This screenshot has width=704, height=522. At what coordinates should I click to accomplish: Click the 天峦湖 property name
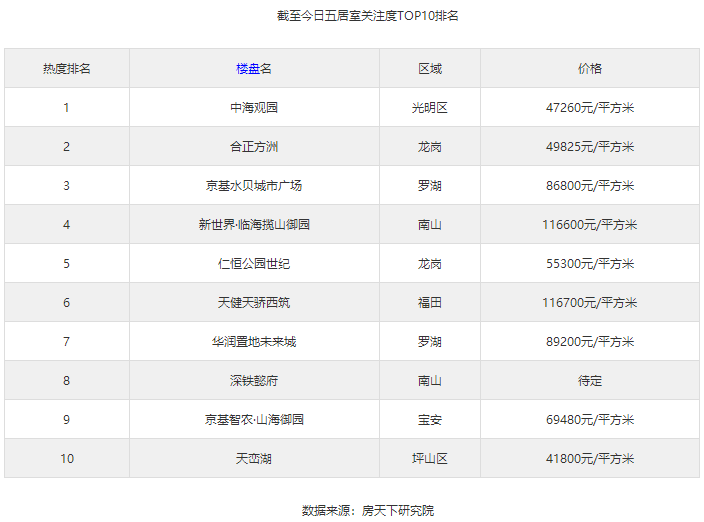click(x=254, y=458)
